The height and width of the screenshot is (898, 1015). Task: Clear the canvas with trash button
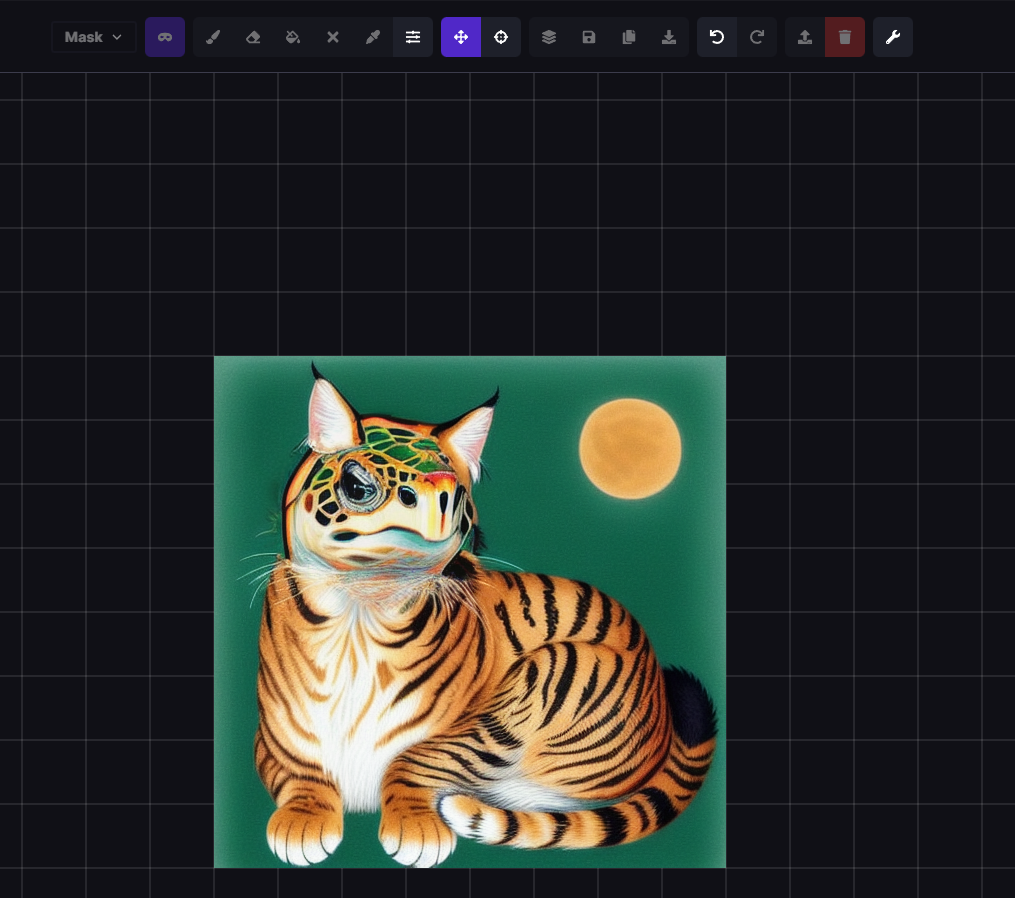coord(845,37)
